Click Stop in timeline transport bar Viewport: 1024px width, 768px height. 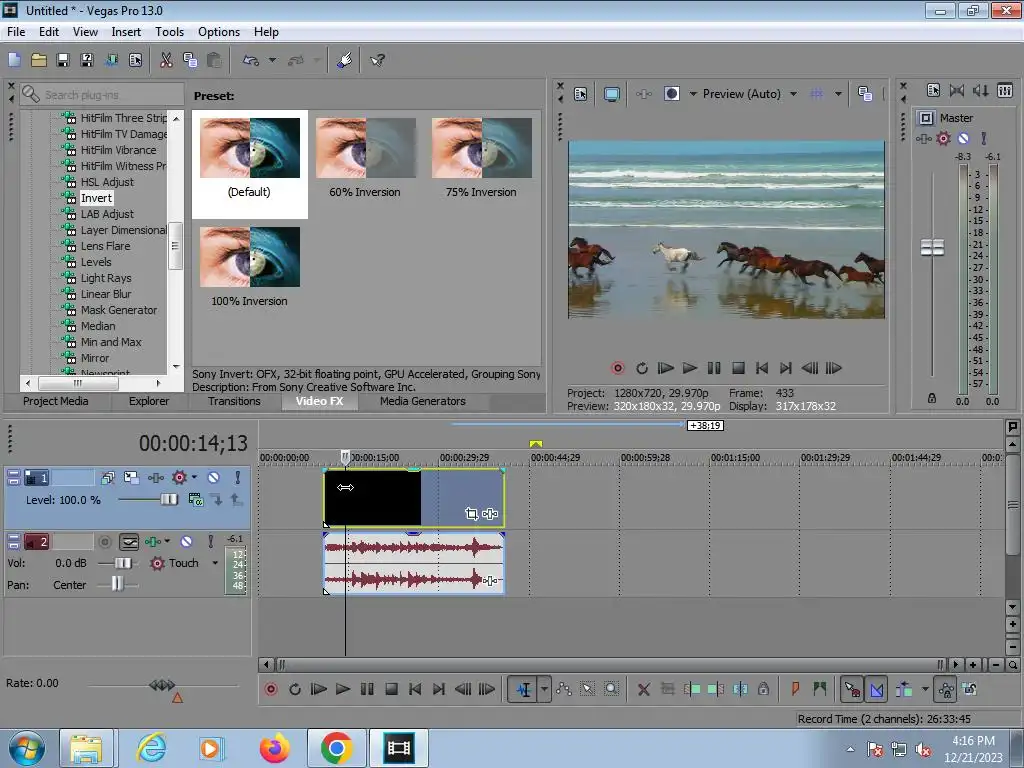coord(391,689)
